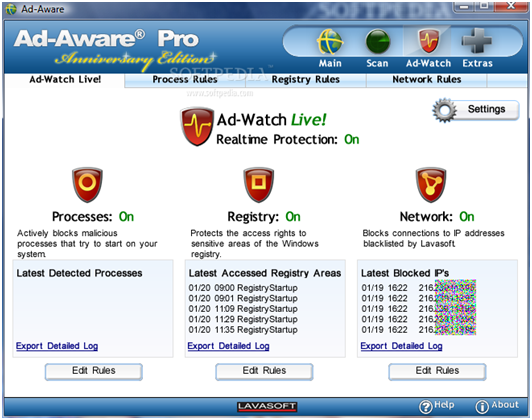This screenshot has width=532, height=420.
Task: Open Settings with the gear button
Action: coord(476,110)
